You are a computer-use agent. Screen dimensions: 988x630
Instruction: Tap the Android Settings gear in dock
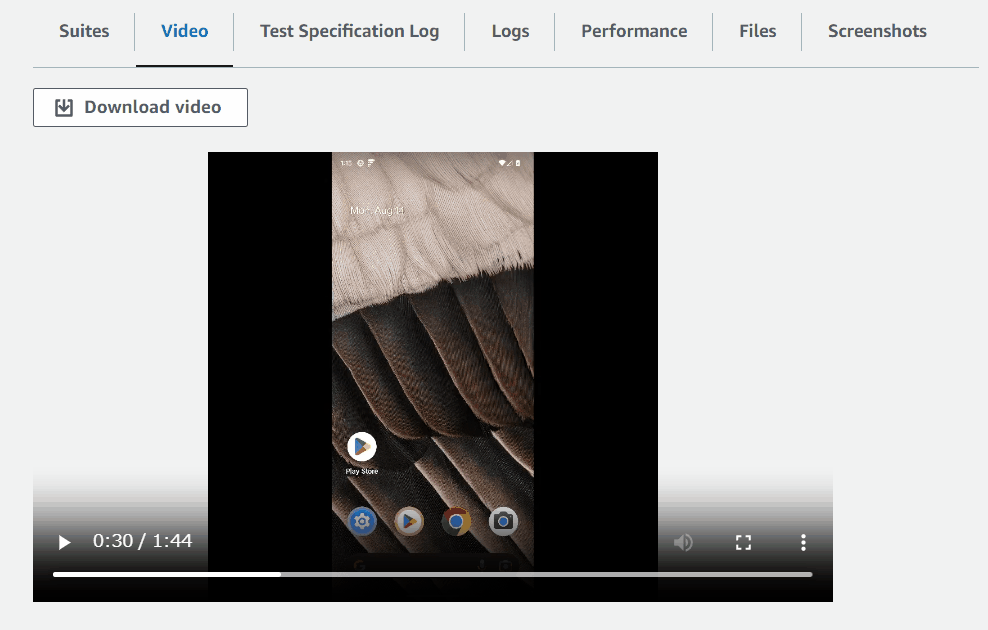click(362, 521)
